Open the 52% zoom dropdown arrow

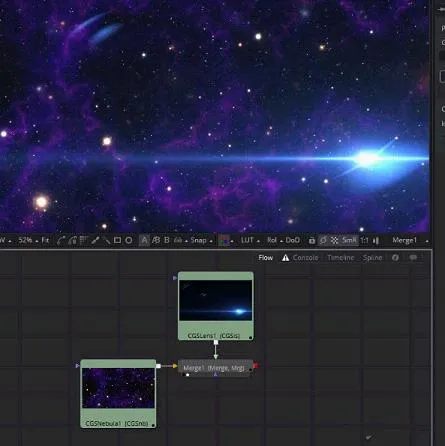[37, 241]
